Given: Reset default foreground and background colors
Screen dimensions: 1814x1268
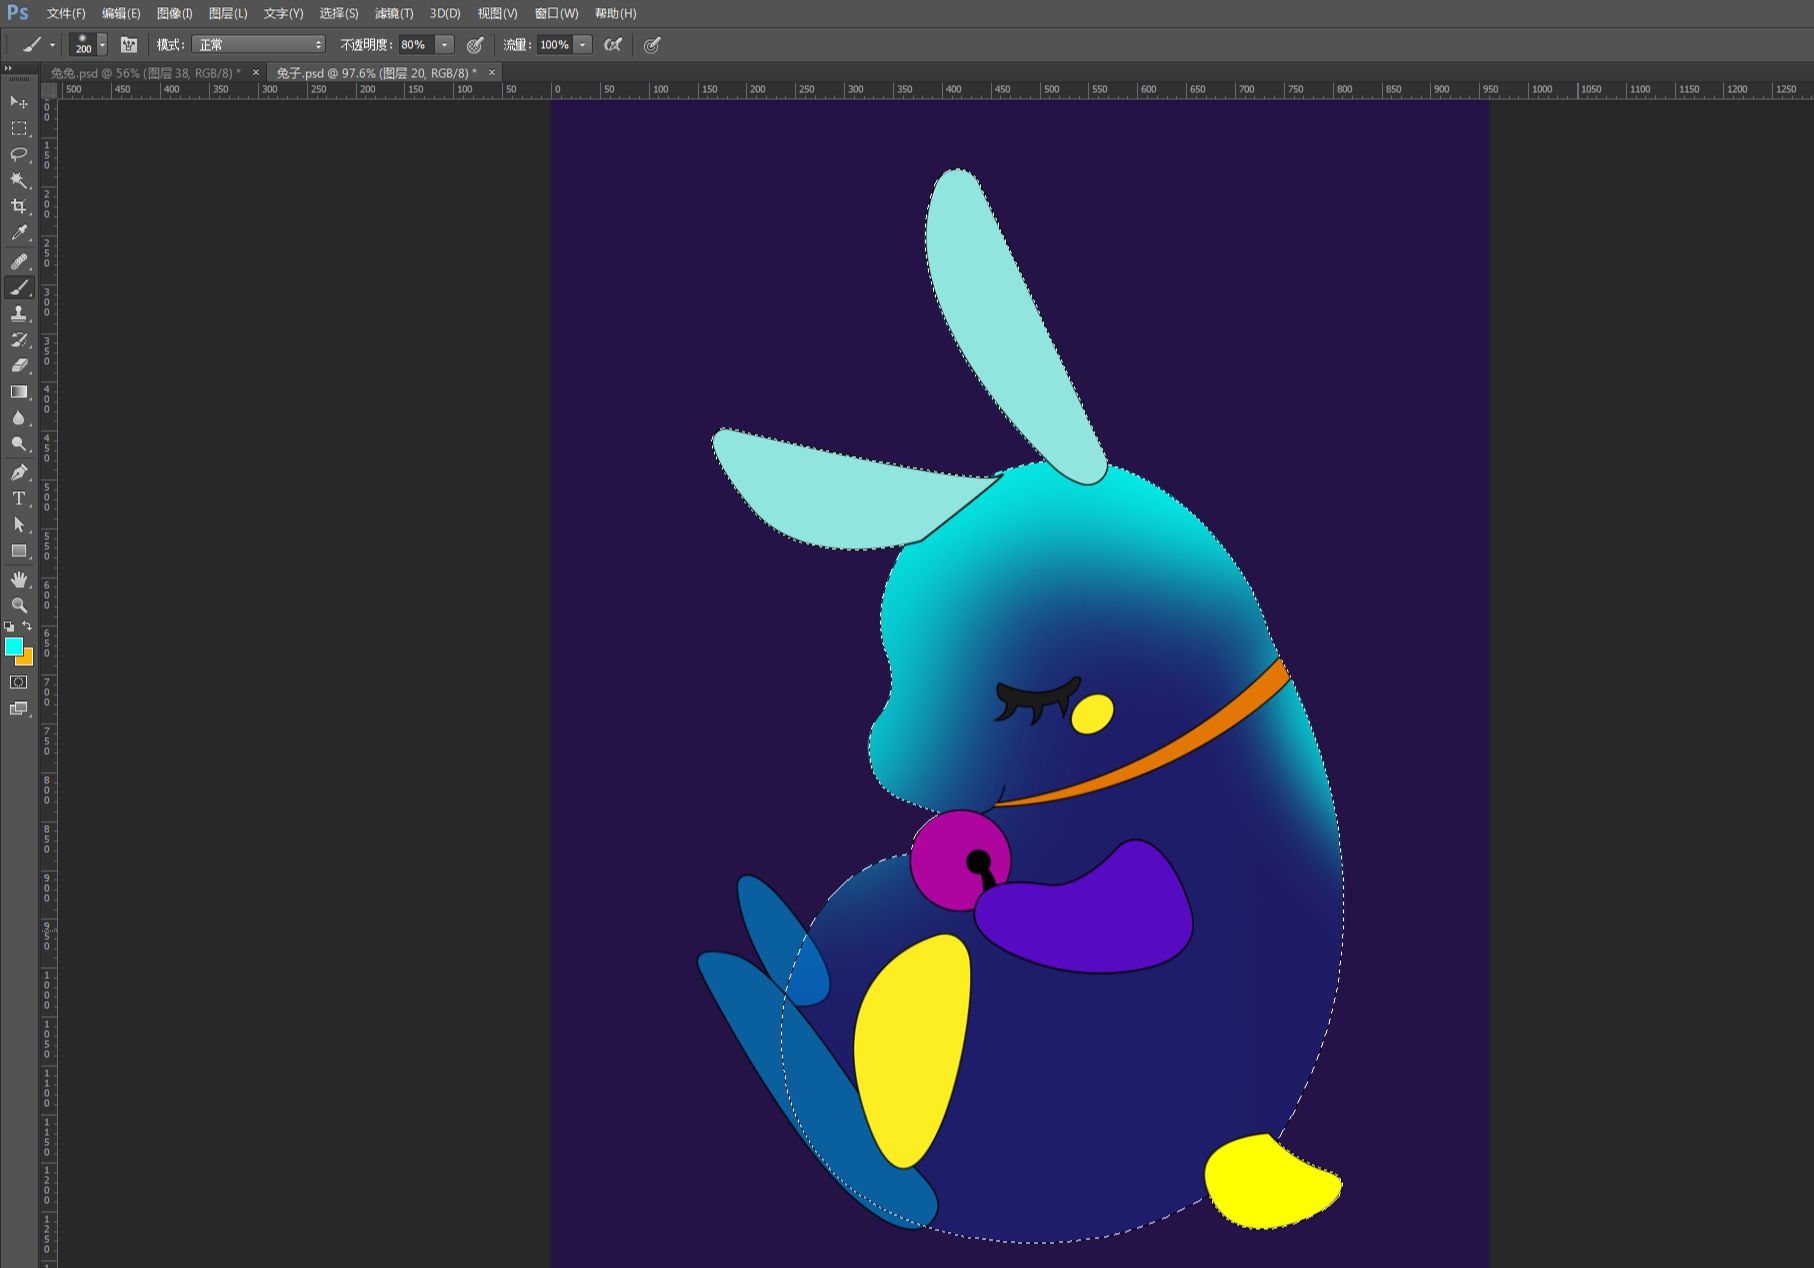Looking at the screenshot, I should (x=10, y=626).
